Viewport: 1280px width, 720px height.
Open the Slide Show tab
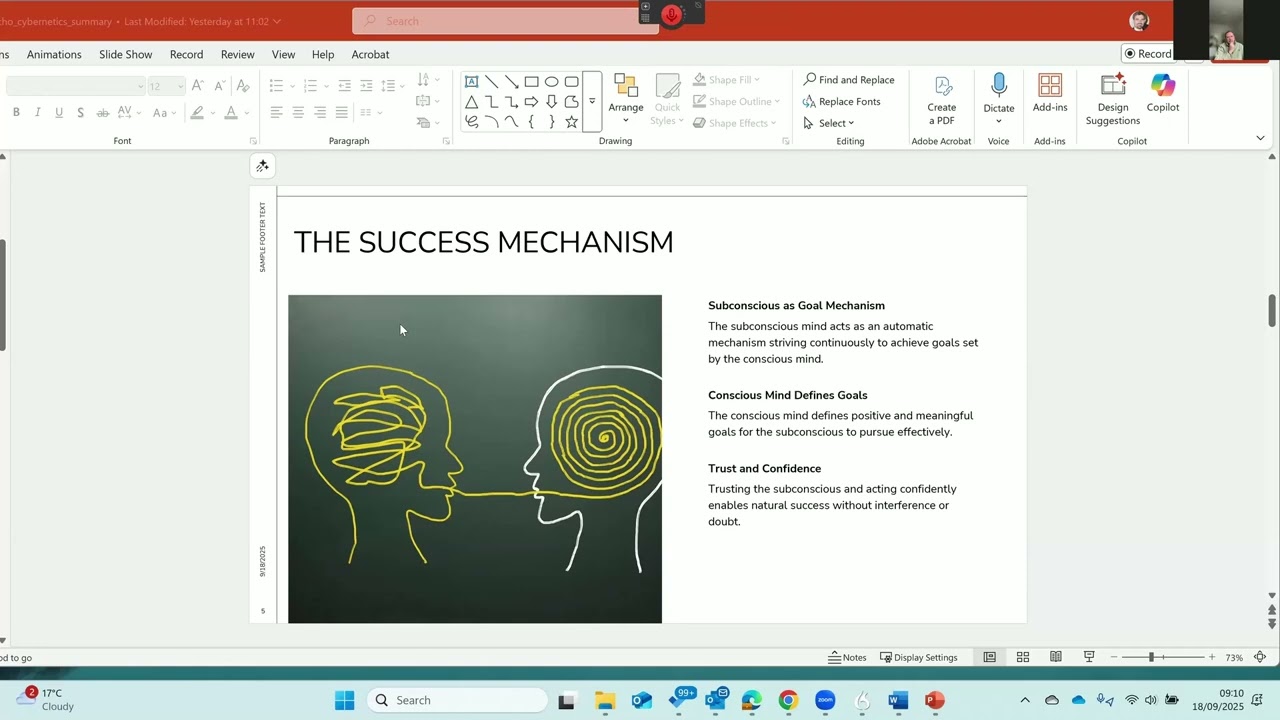click(x=126, y=54)
